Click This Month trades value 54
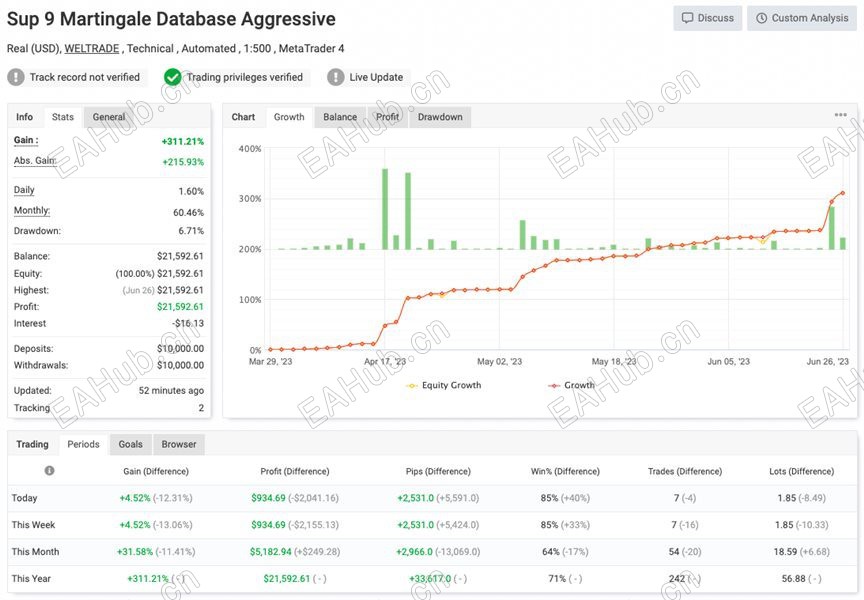The height and width of the screenshot is (600, 864). click(673, 552)
